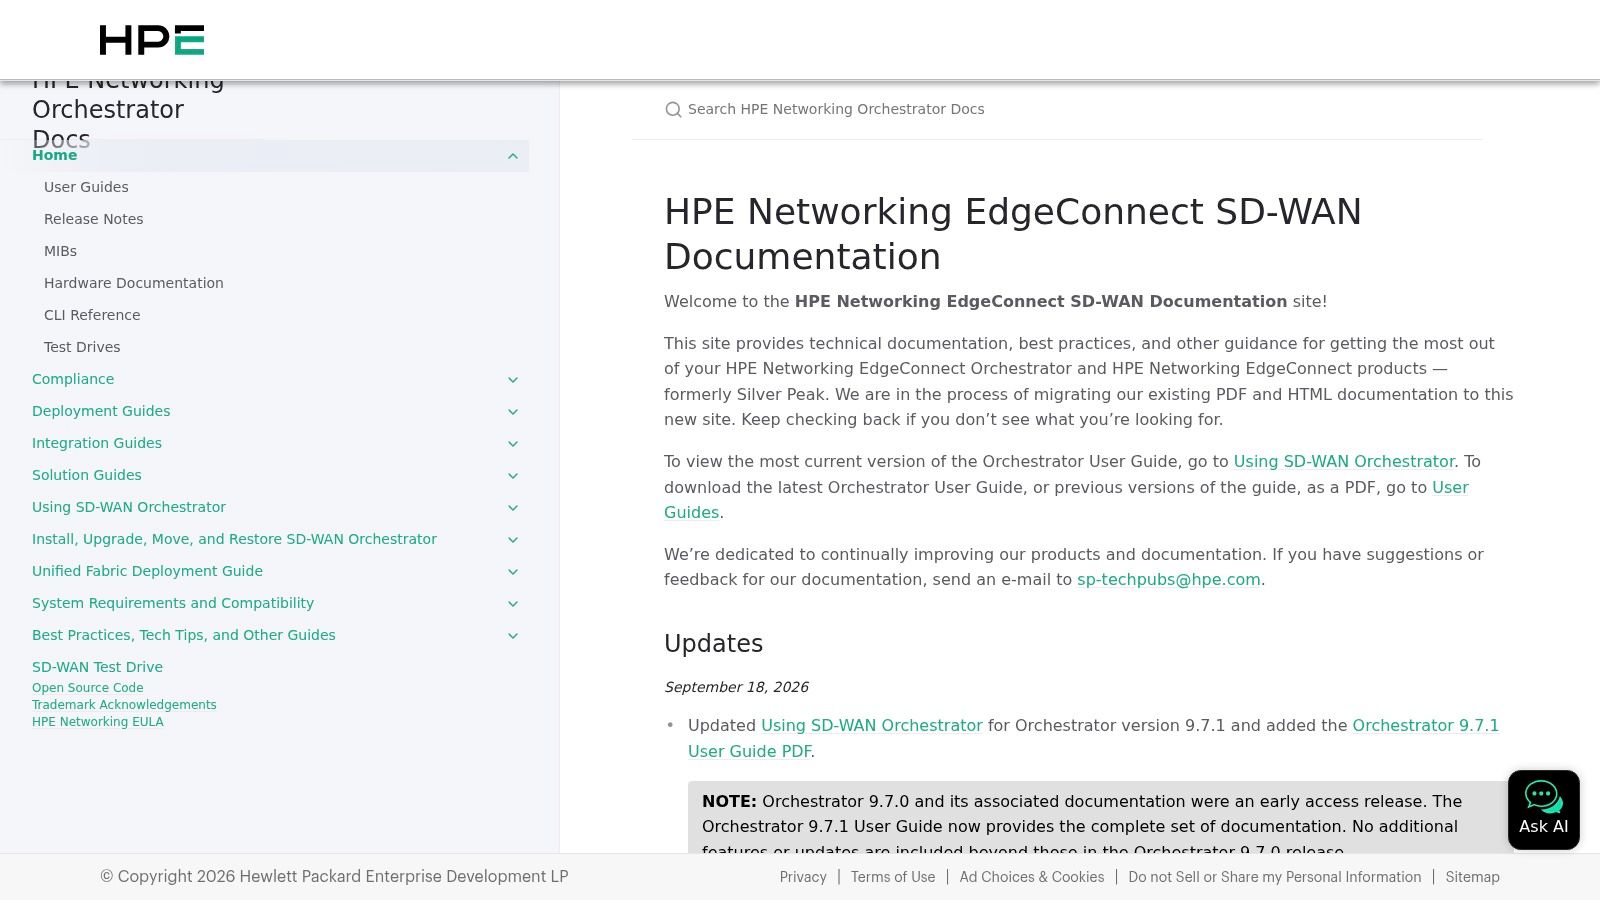Expand Unified Fabric Deployment Guide chevron

513,572
